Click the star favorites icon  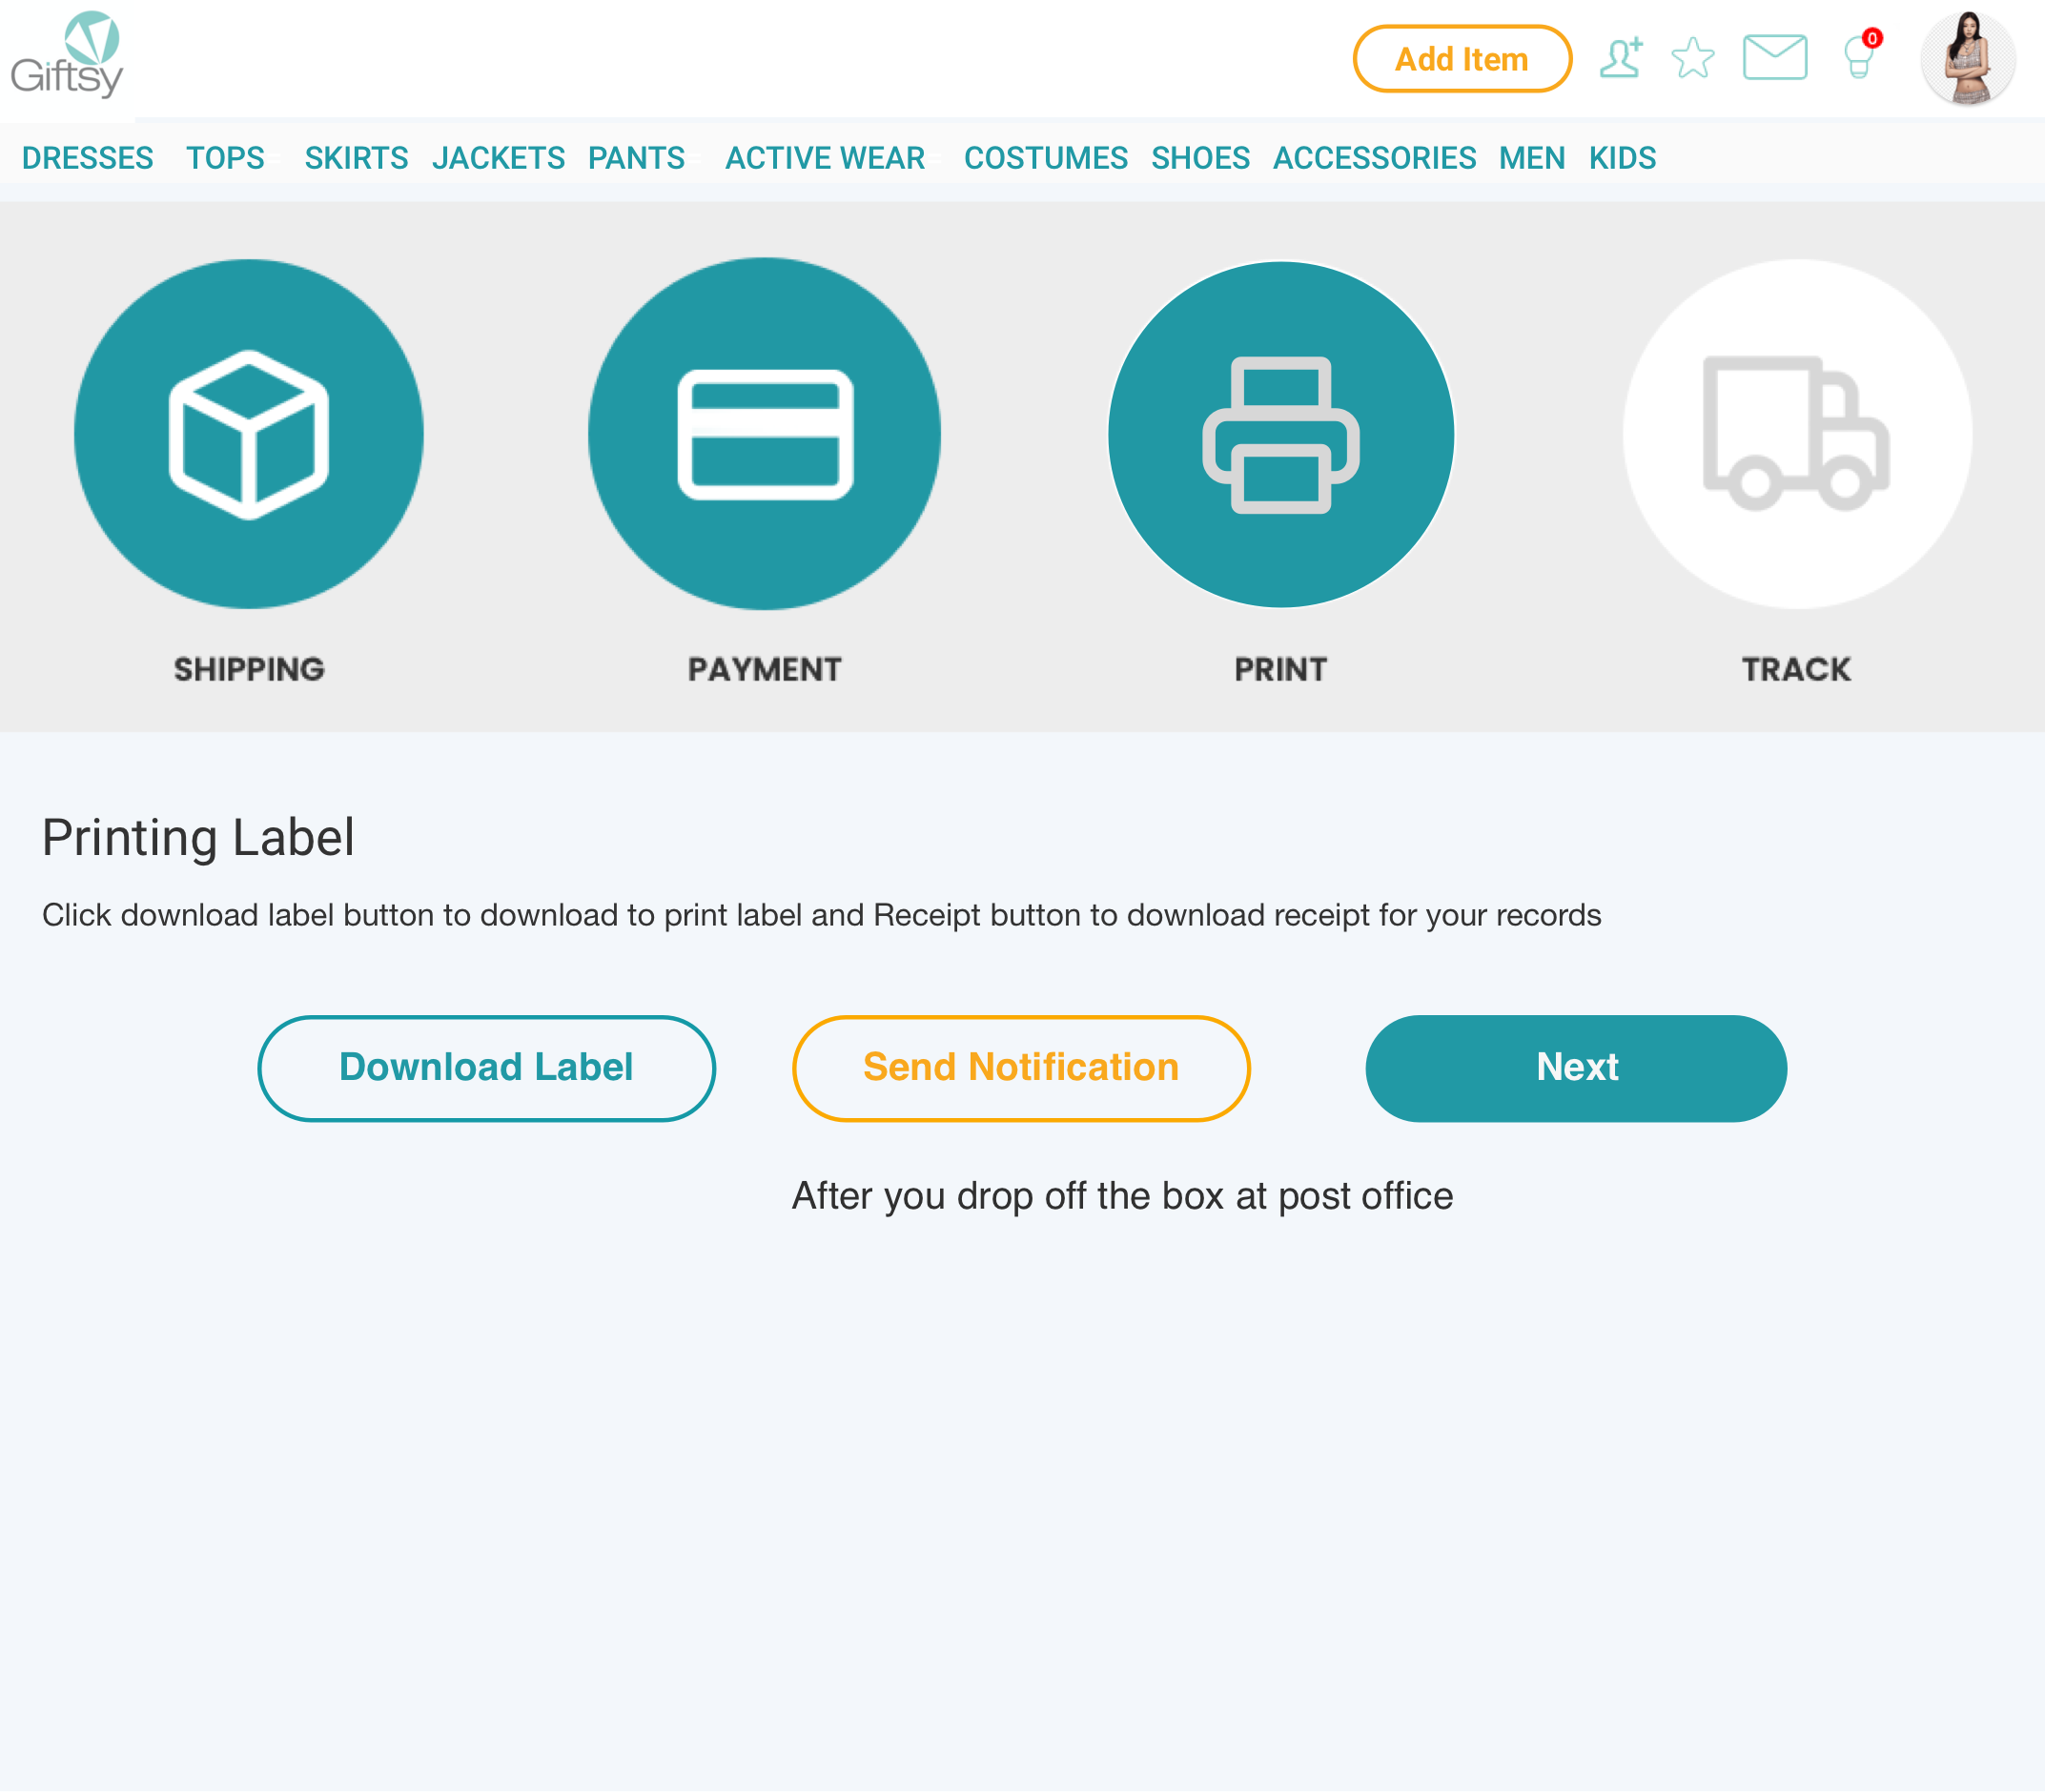point(1693,58)
